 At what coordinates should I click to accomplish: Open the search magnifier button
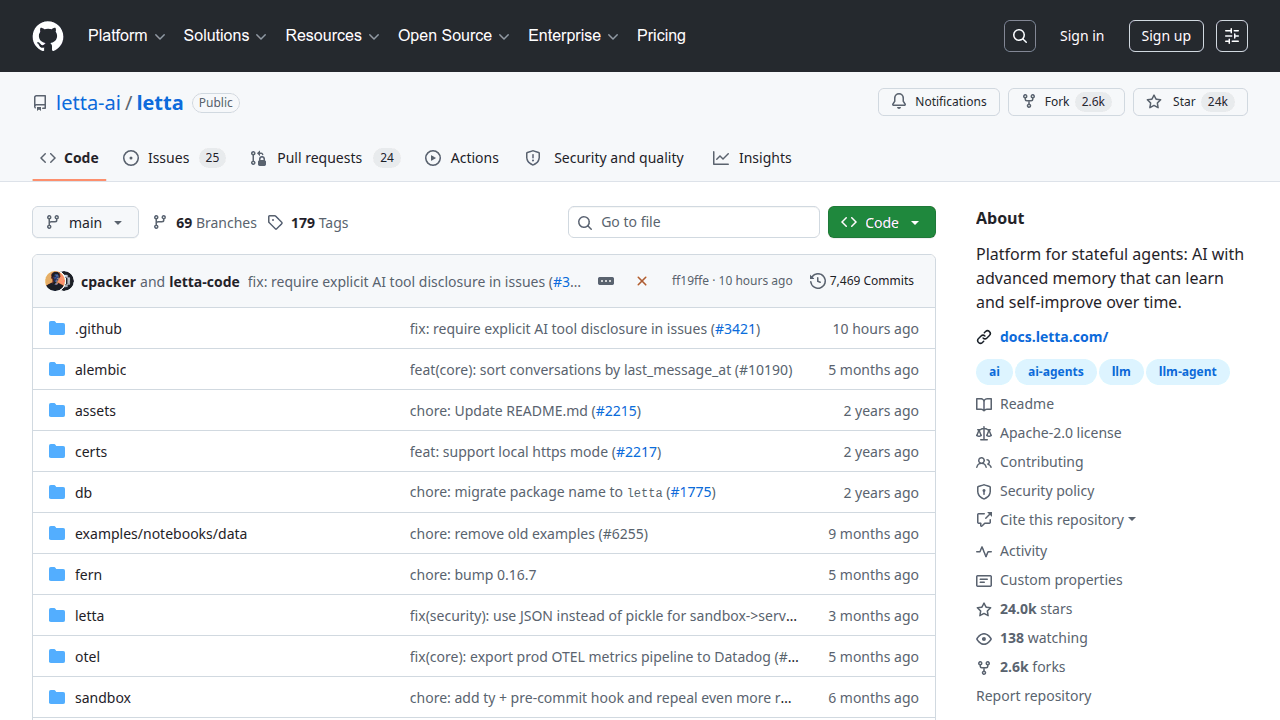pyautogui.click(x=1019, y=36)
